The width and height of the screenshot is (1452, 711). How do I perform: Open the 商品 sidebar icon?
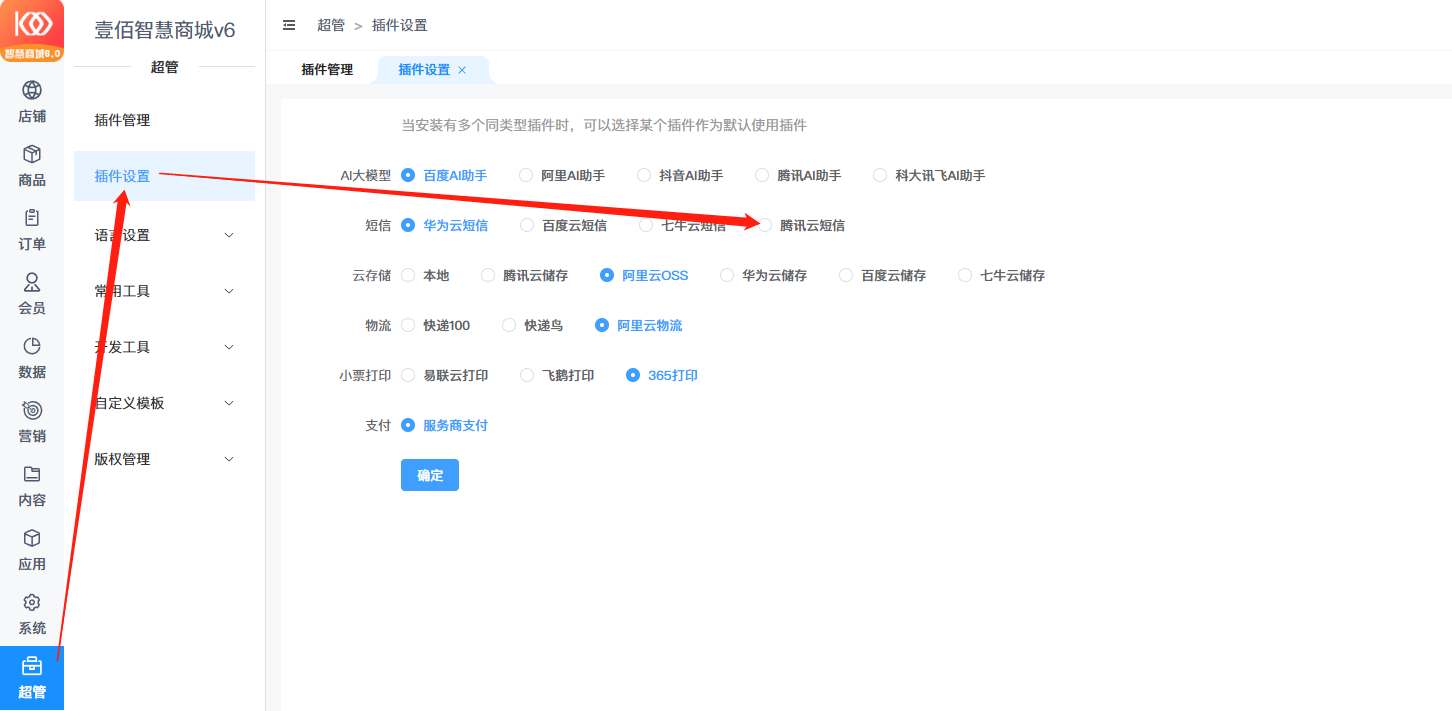pos(32,155)
